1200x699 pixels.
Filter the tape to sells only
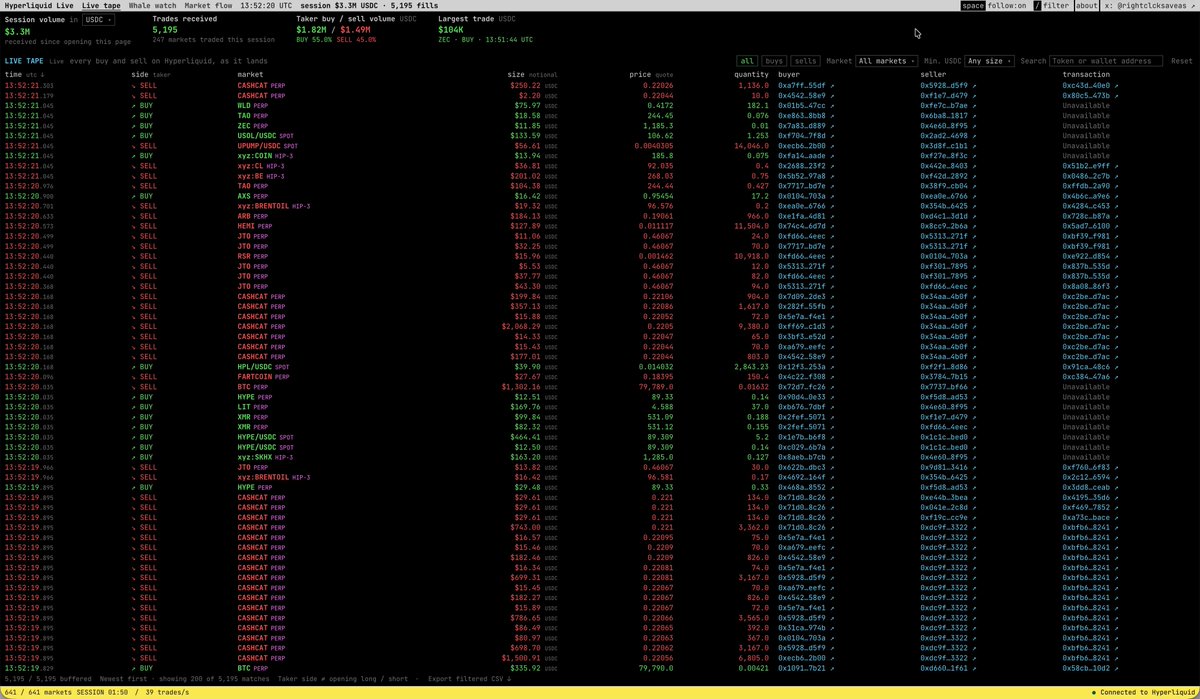point(806,61)
